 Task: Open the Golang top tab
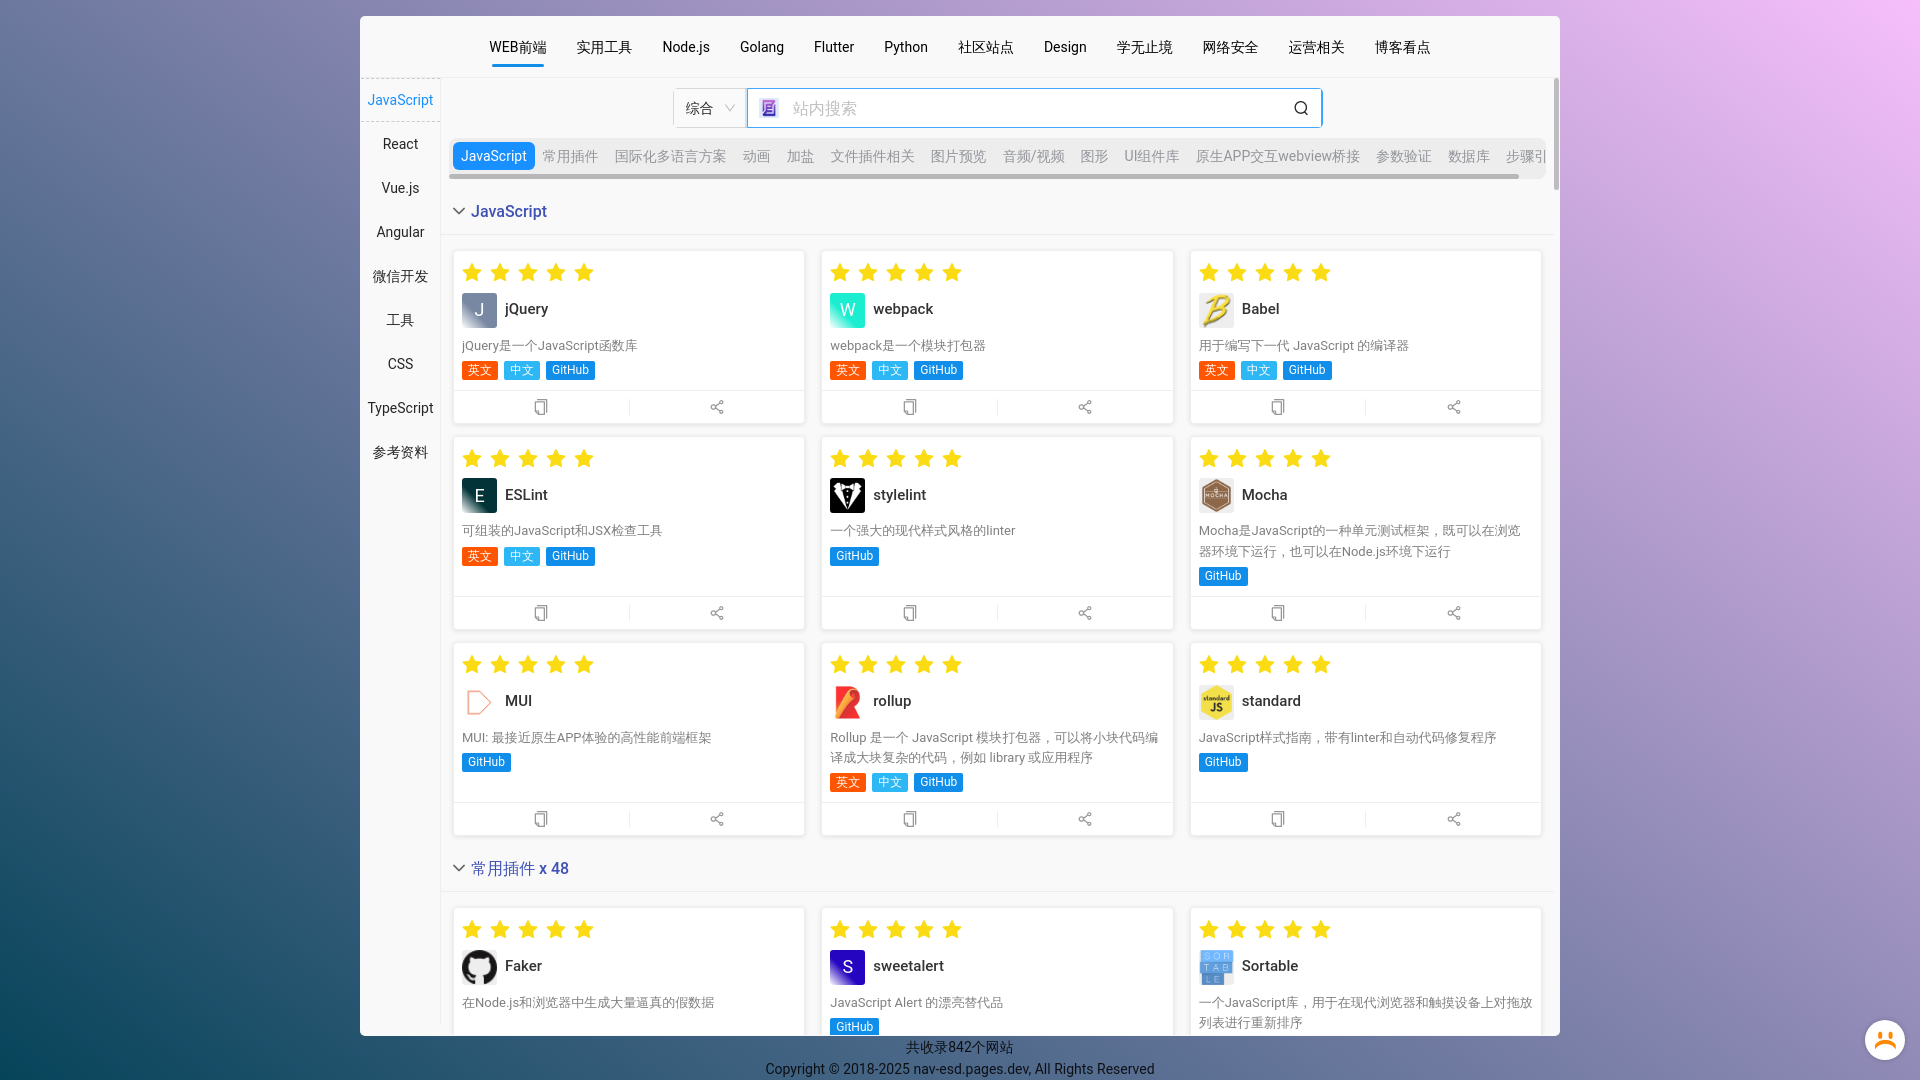[x=762, y=47]
